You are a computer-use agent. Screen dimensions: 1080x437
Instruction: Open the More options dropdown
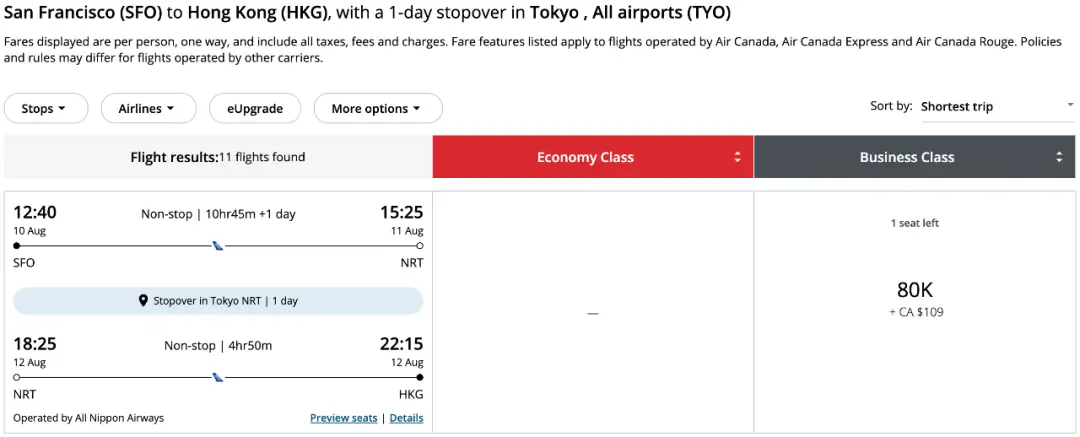point(377,108)
